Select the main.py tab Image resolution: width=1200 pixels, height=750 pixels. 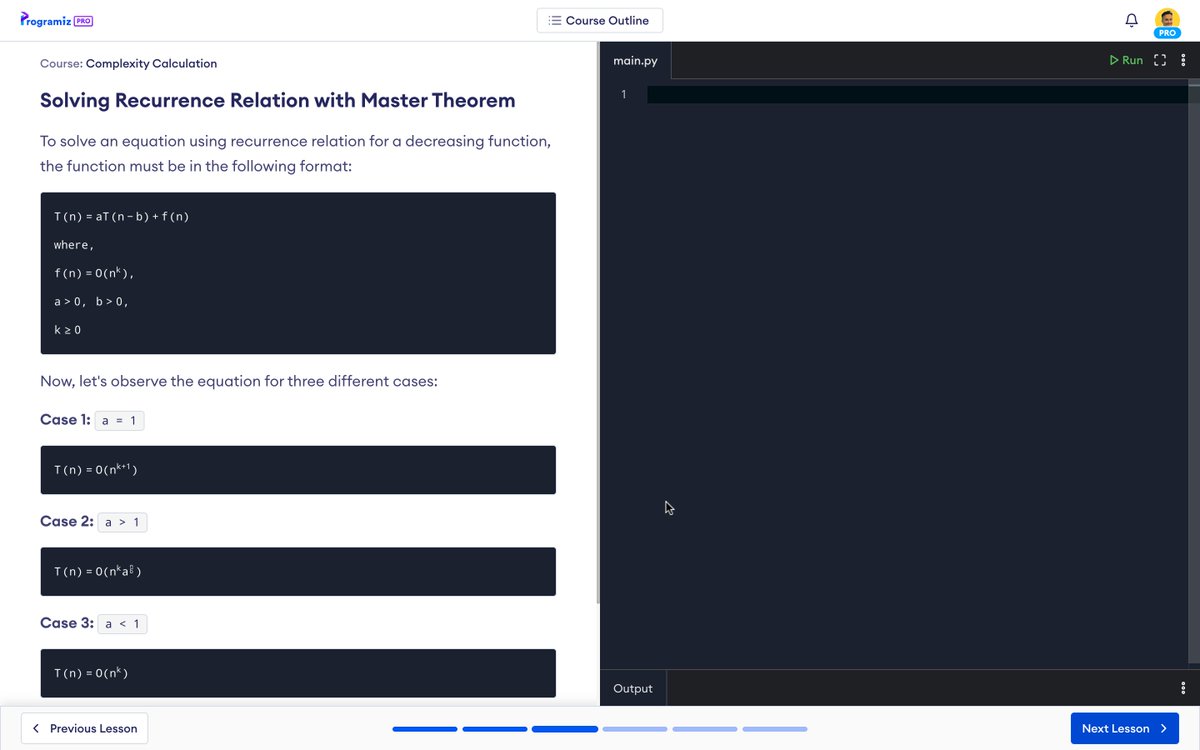(x=636, y=60)
